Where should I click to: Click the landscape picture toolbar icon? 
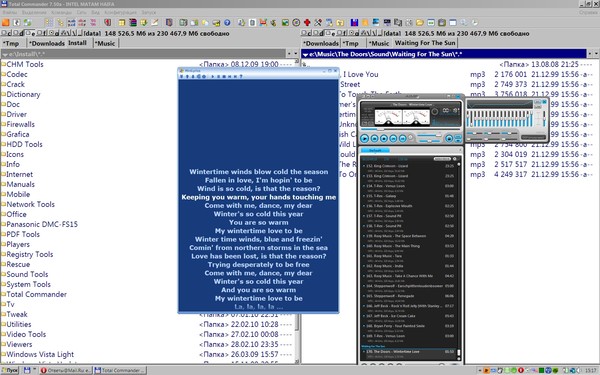(x=285, y=23)
